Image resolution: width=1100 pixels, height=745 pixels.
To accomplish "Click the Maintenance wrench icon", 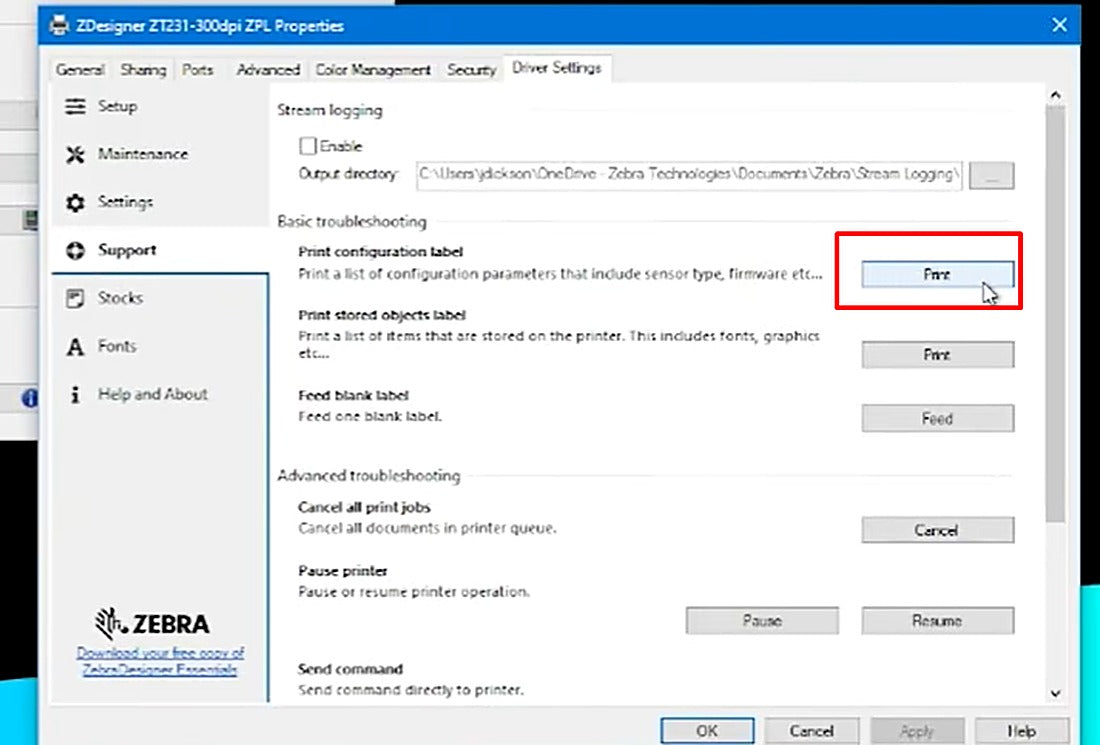I will [75, 154].
